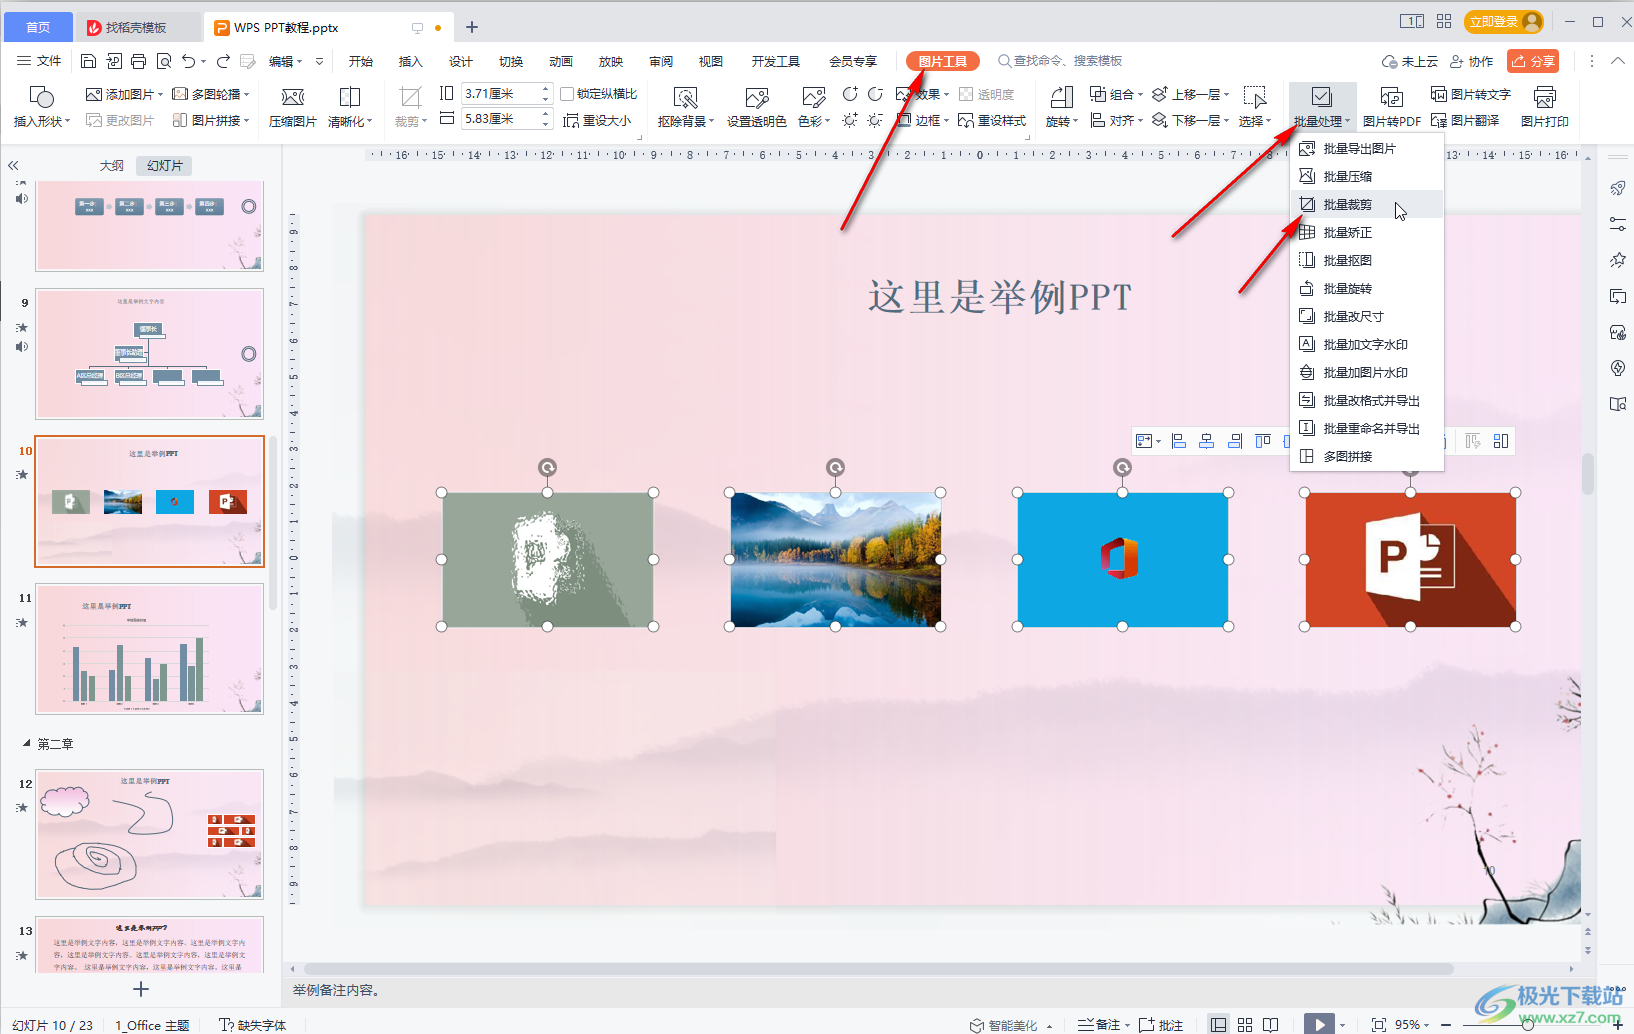Add a new slide with plus button
Viewport: 1634px width, 1034px height.
tap(141, 989)
